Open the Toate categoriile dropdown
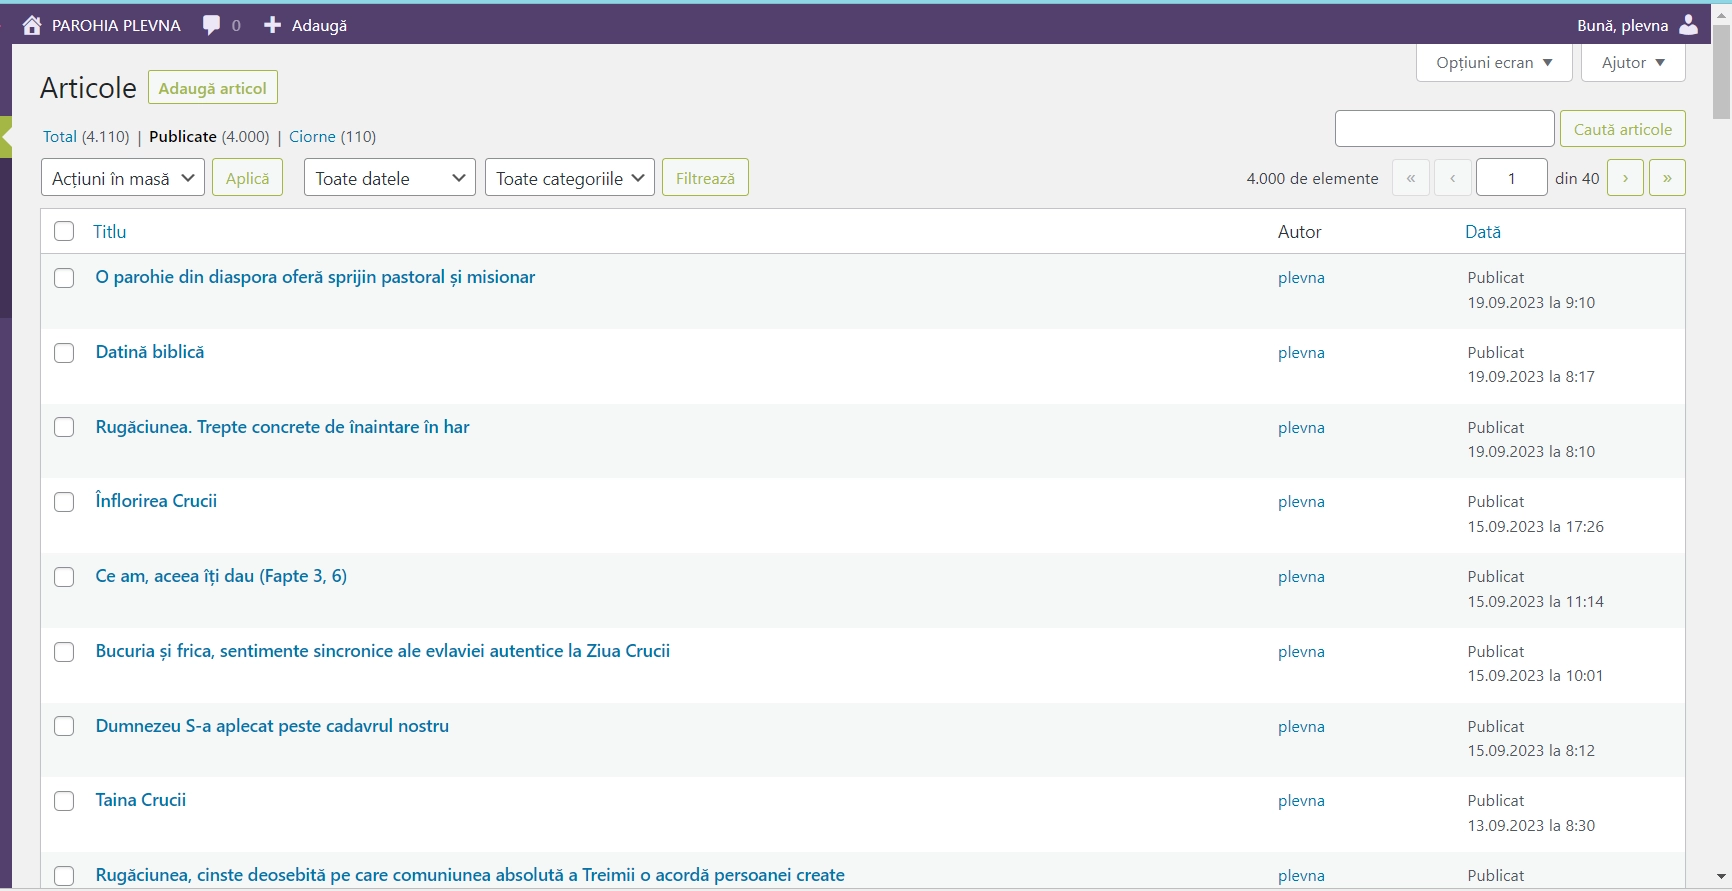This screenshot has height=891, width=1732. [x=570, y=178]
